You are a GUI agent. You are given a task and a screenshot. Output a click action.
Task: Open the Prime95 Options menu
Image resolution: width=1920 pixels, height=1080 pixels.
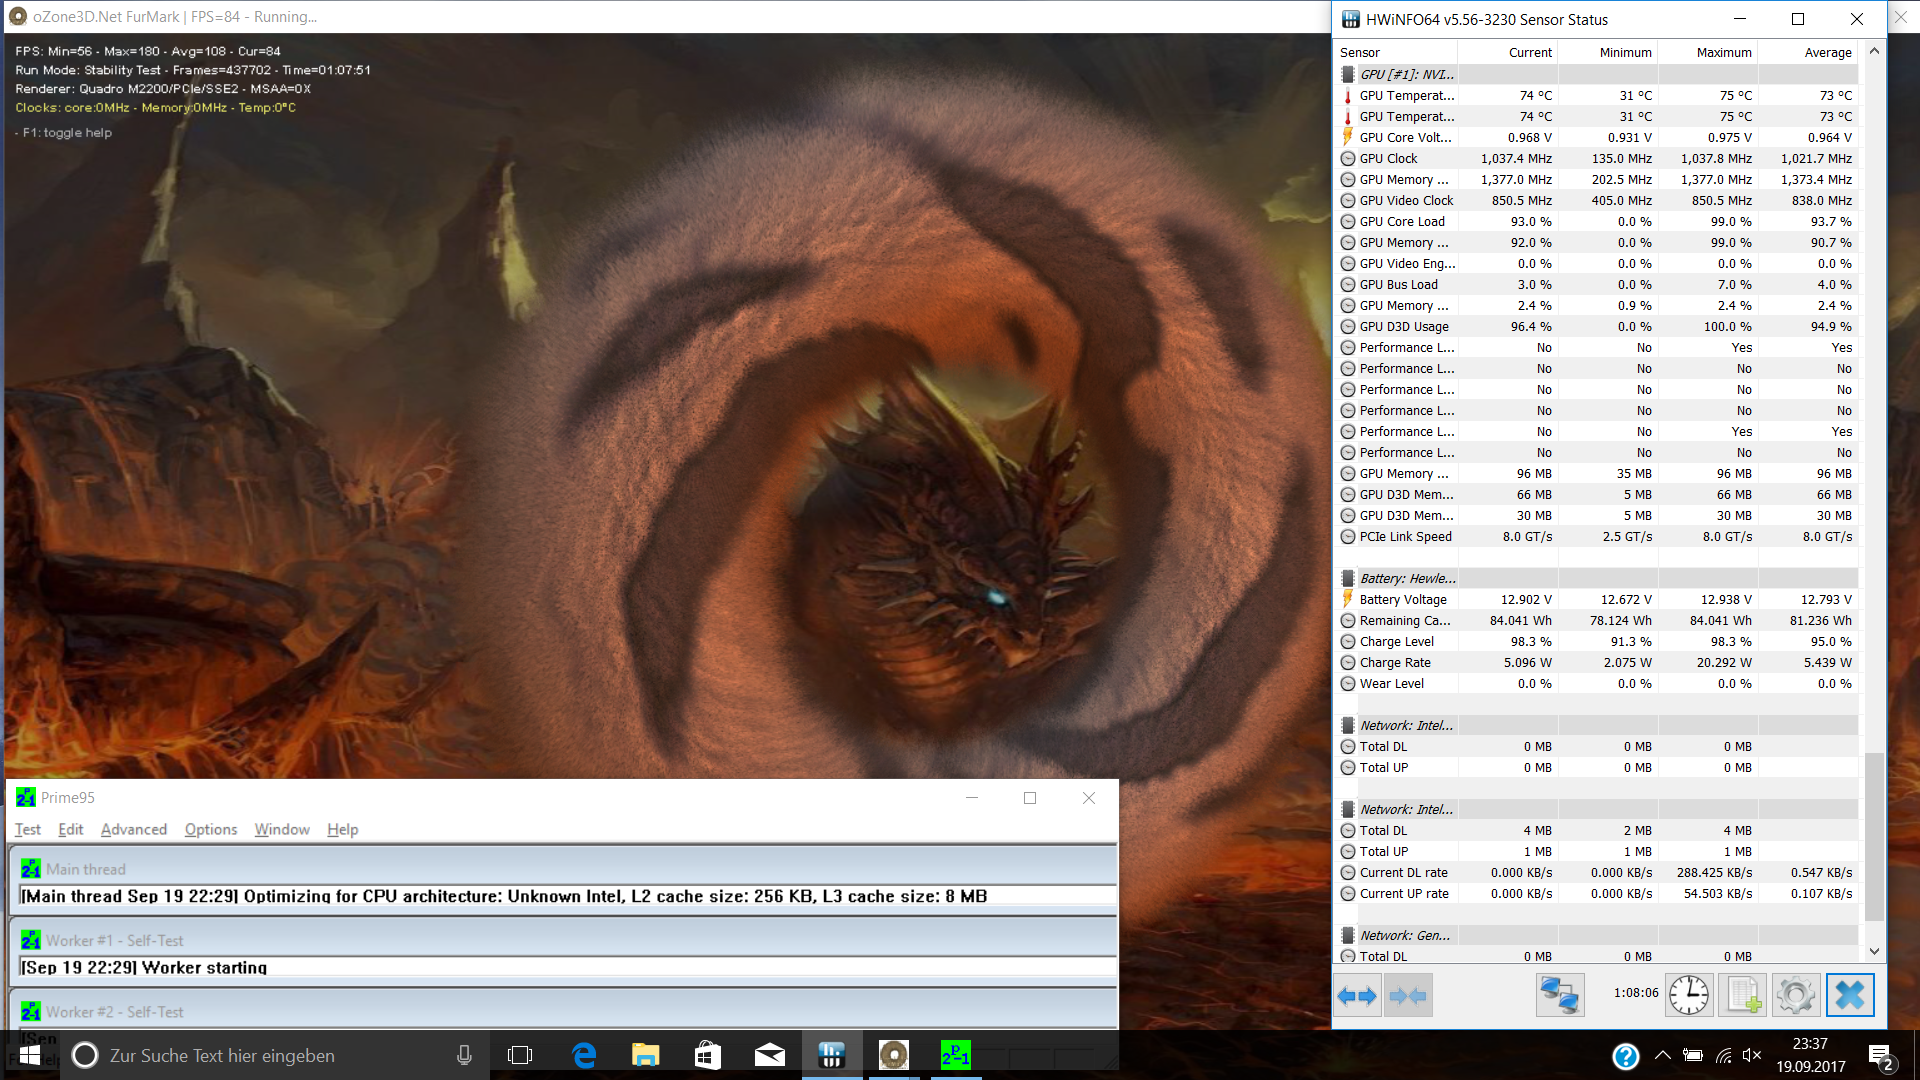pyautogui.click(x=210, y=829)
